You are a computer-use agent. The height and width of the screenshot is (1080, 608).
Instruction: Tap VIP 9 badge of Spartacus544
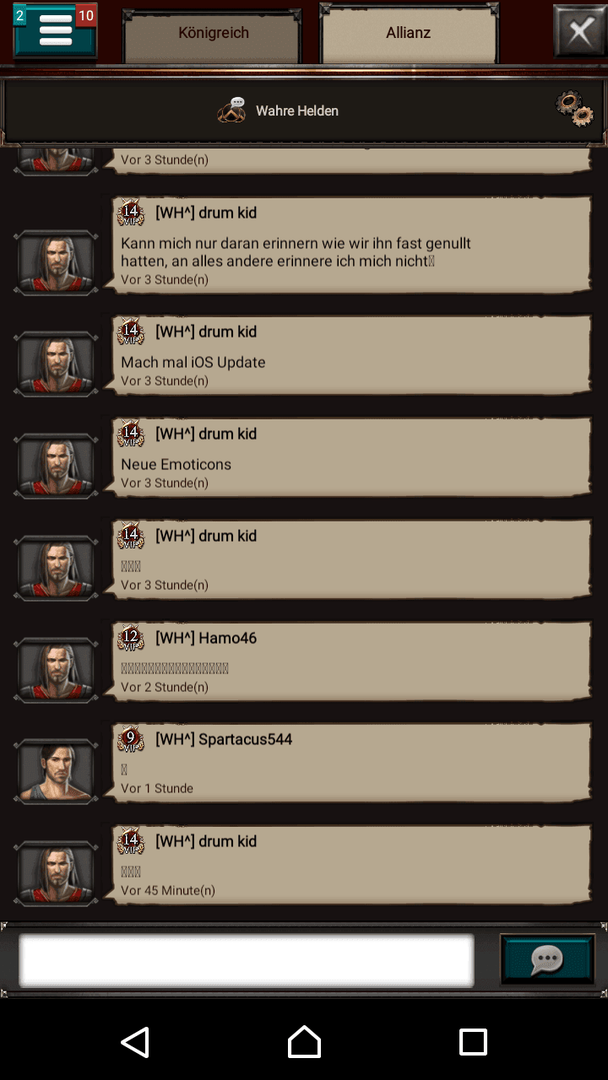pos(131,739)
